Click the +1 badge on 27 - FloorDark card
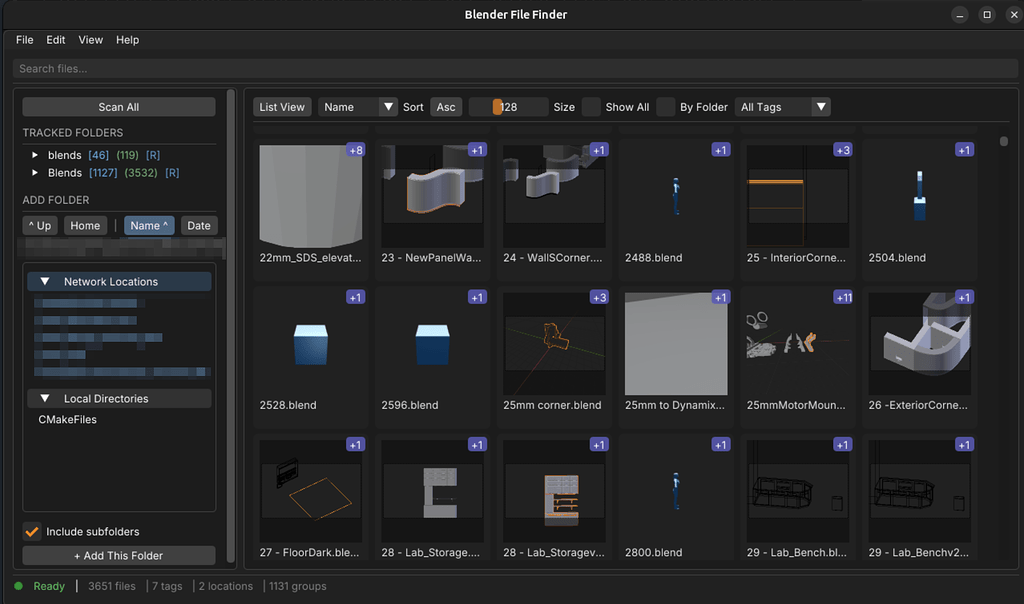The image size is (1024, 604). pyautogui.click(x=355, y=445)
